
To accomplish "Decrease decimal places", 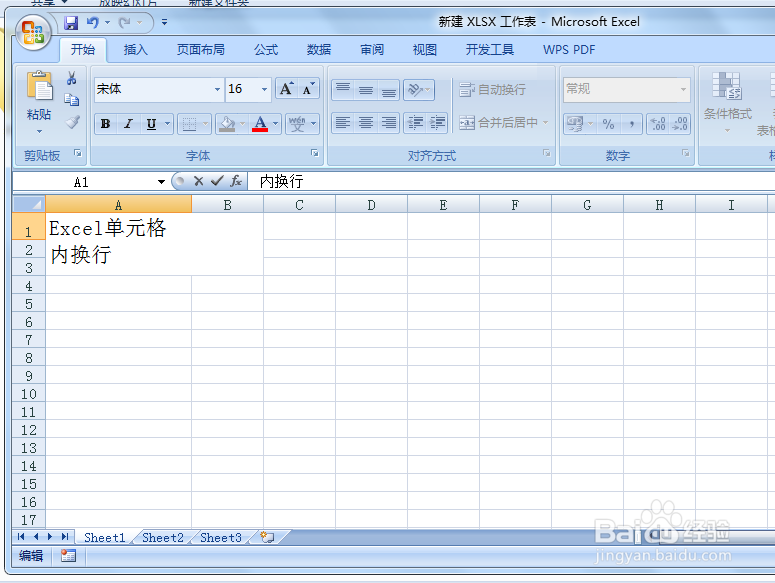I will click(x=680, y=124).
